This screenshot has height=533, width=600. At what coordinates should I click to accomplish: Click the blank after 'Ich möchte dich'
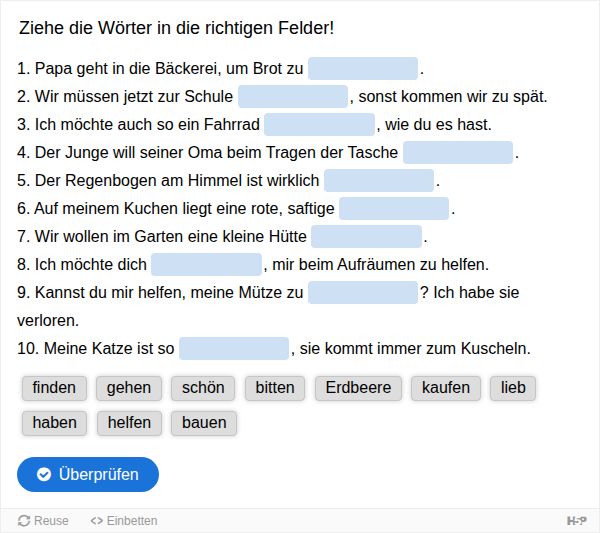(x=206, y=265)
